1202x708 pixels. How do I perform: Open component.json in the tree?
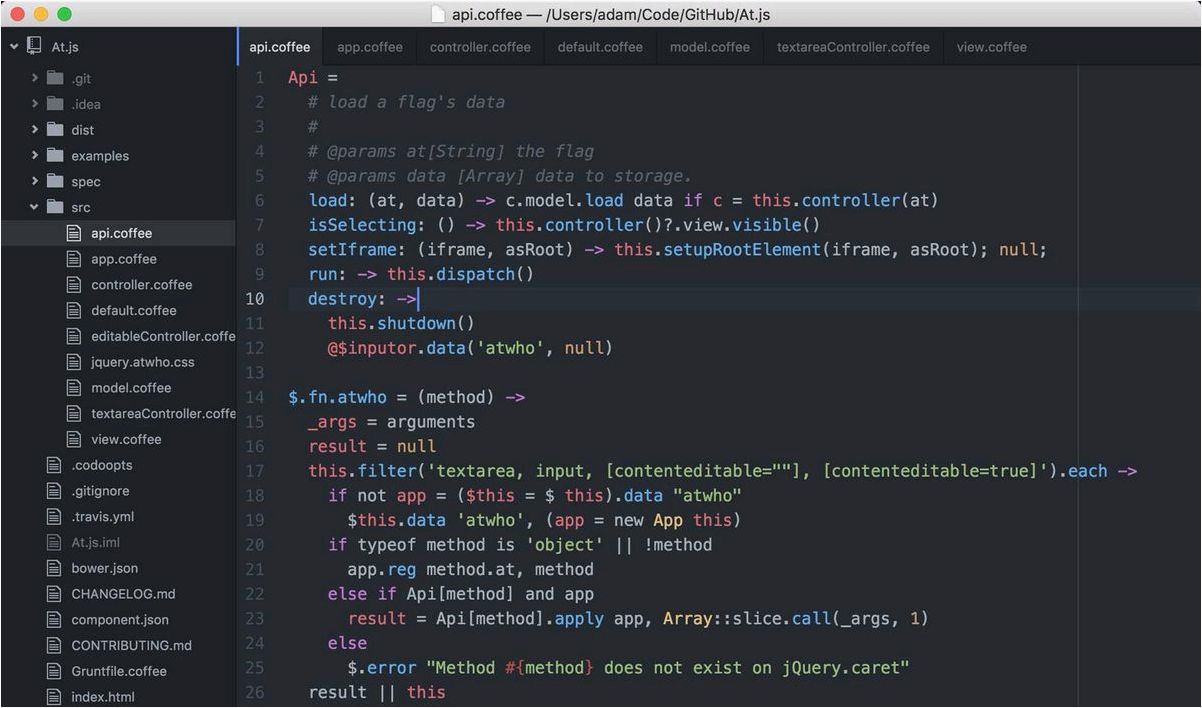(120, 620)
